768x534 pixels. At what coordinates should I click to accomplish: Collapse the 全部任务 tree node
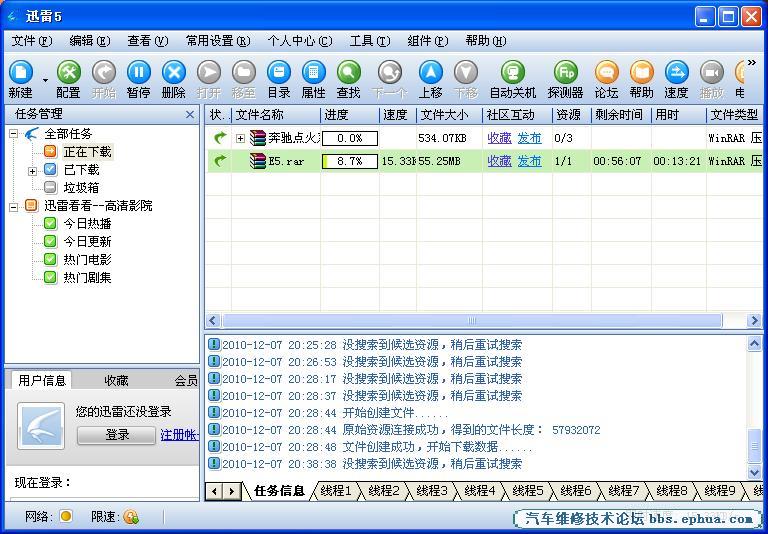[14, 134]
